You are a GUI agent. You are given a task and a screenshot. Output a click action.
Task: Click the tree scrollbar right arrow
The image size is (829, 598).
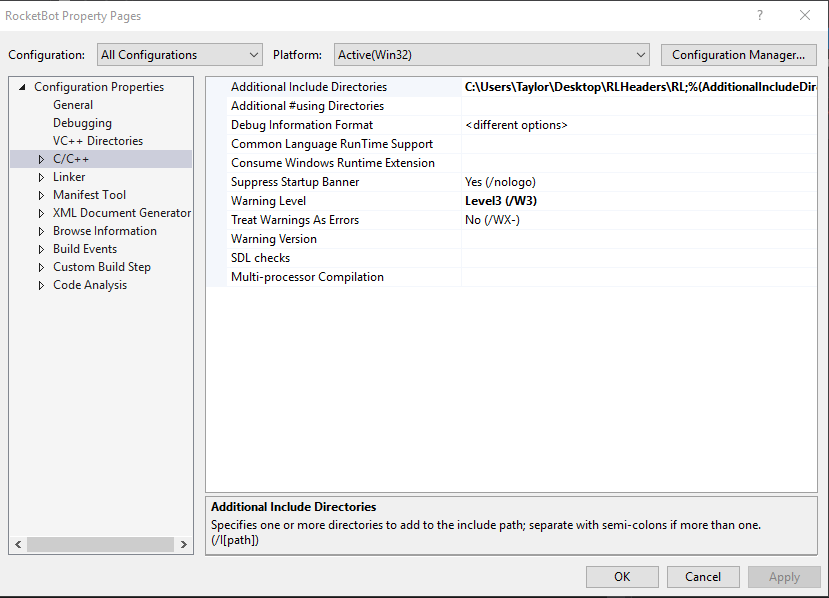pyautogui.click(x=183, y=544)
